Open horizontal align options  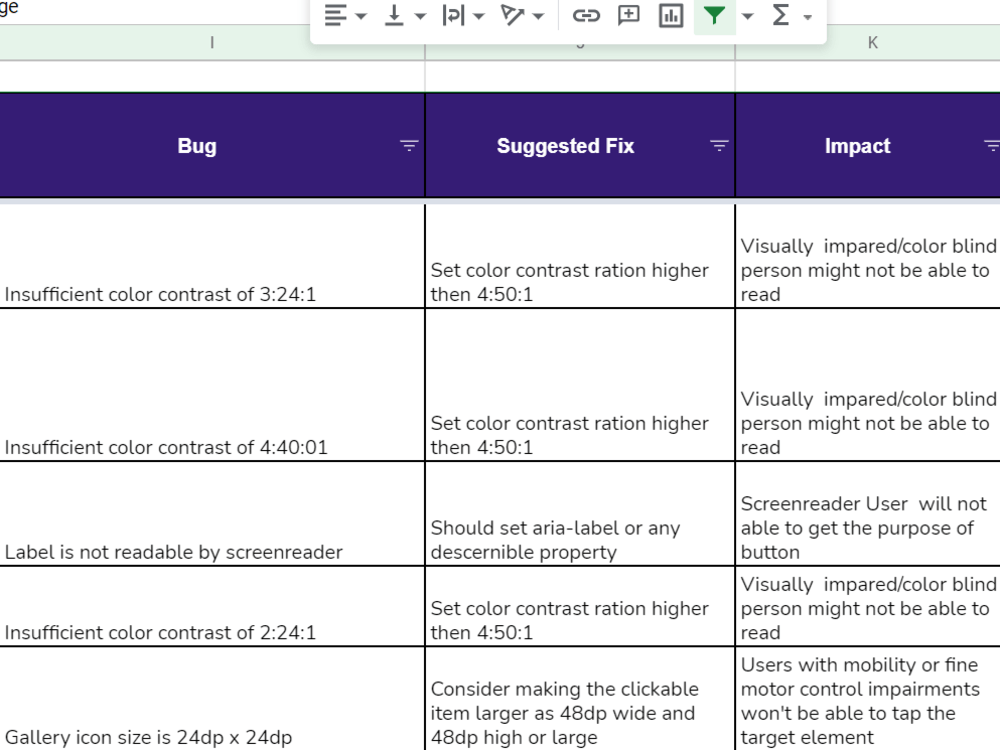coord(335,15)
